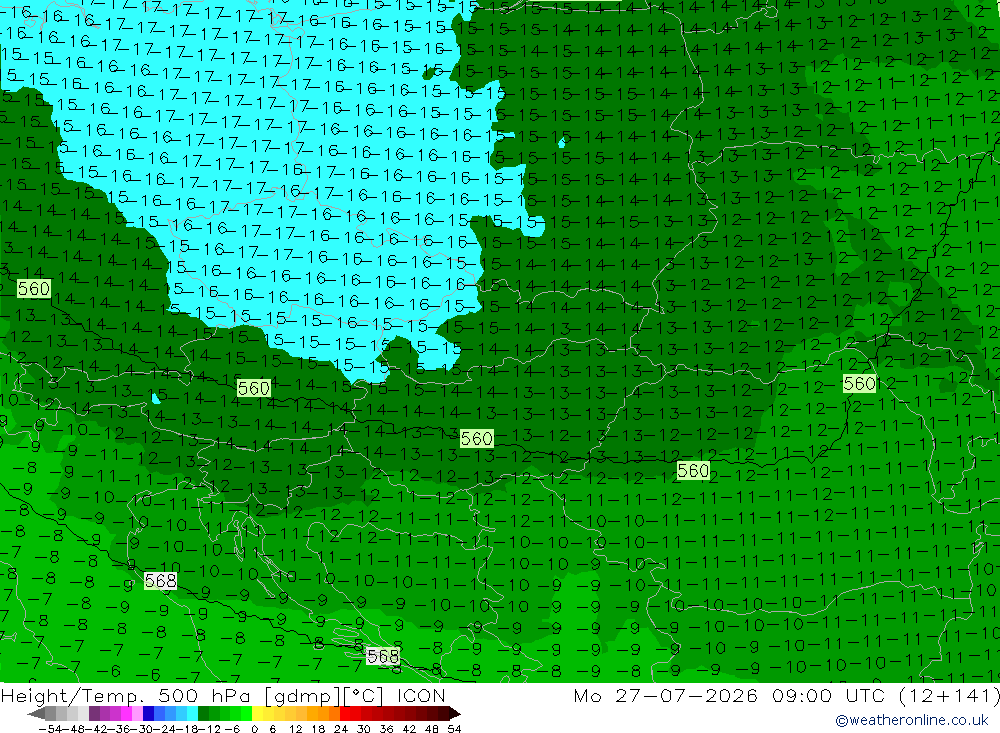Click the 560 contour label nearest the right edge
1000x733 pixels.
859,383
